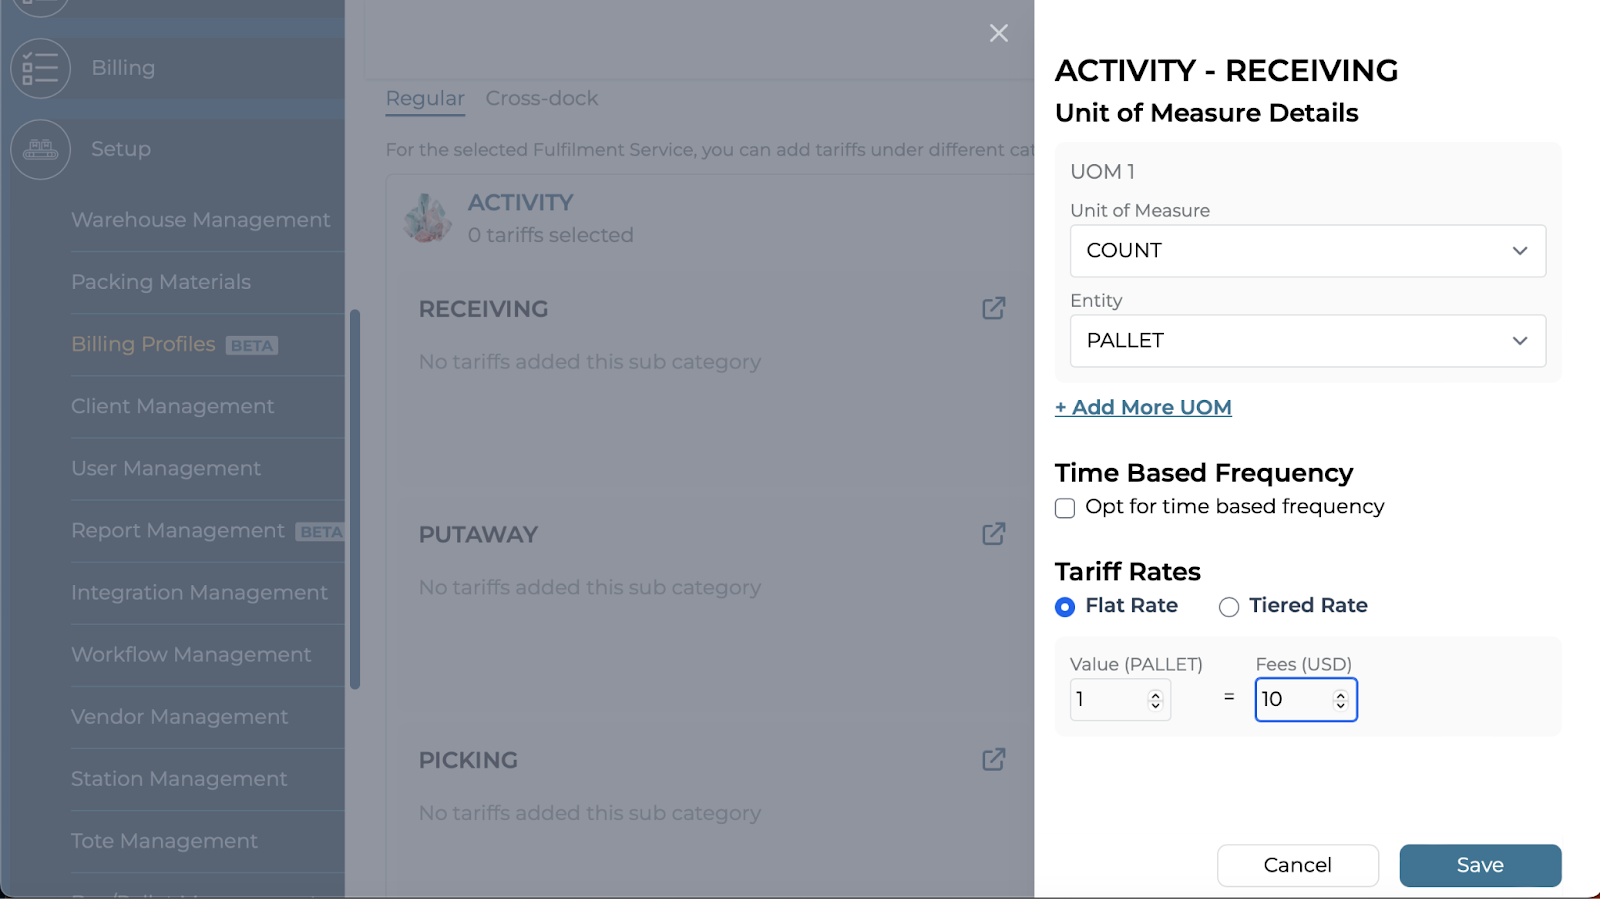
Task: Close the tariff panel with X icon
Action: coord(998,33)
